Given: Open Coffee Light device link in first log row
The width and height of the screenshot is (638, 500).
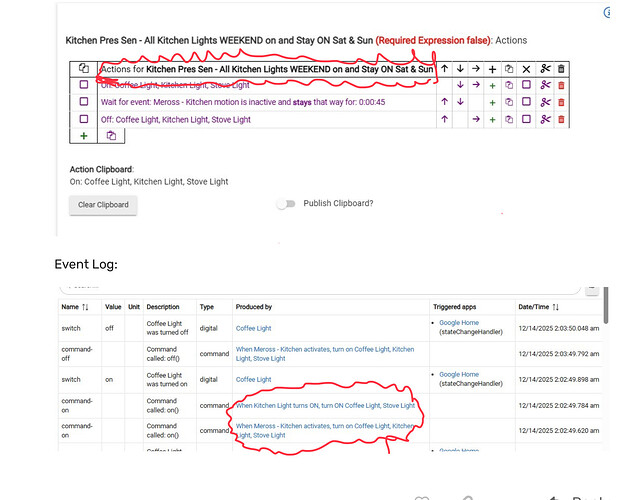Looking at the screenshot, I should 253,327.
